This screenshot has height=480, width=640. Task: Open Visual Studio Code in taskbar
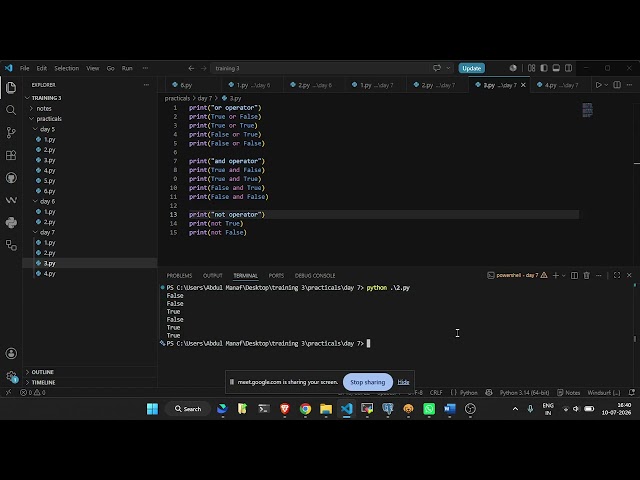coord(347,409)
